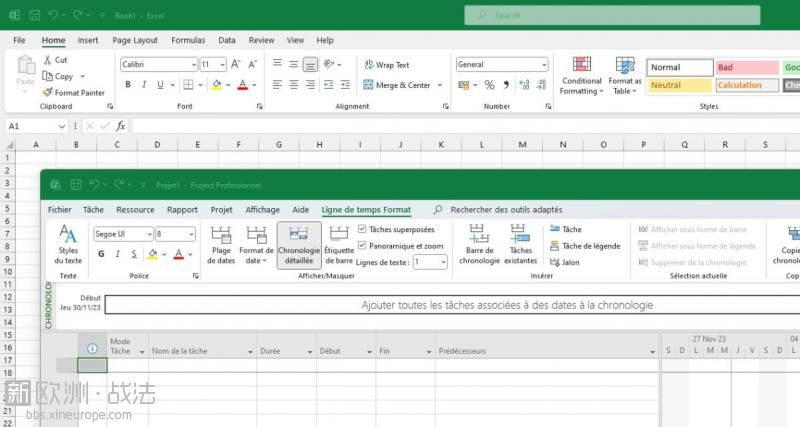Toggle Tâches superposées checkbox
Image resolution: width=800 pixels, height=427 pixels.
pos(362,229)
